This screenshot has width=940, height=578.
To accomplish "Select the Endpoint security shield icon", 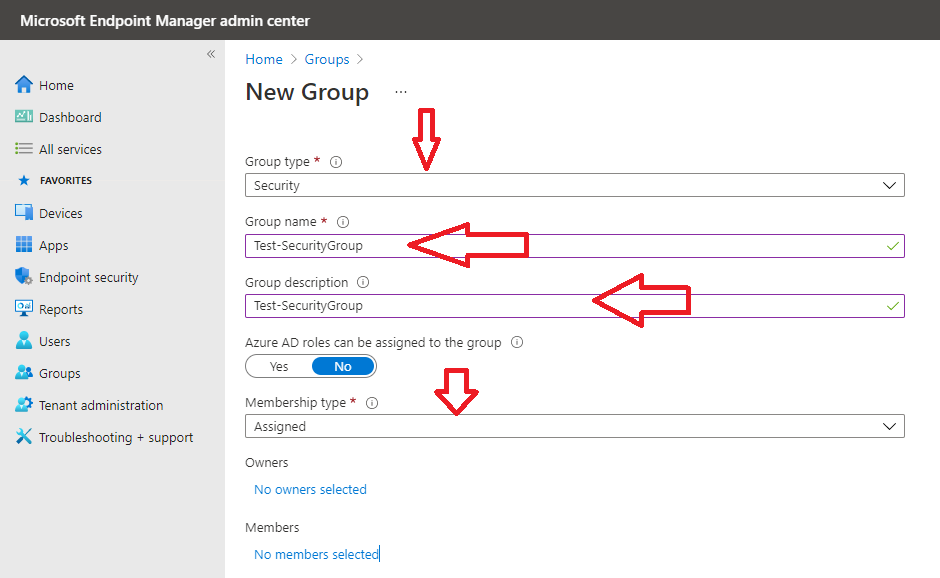I will 23,276.
